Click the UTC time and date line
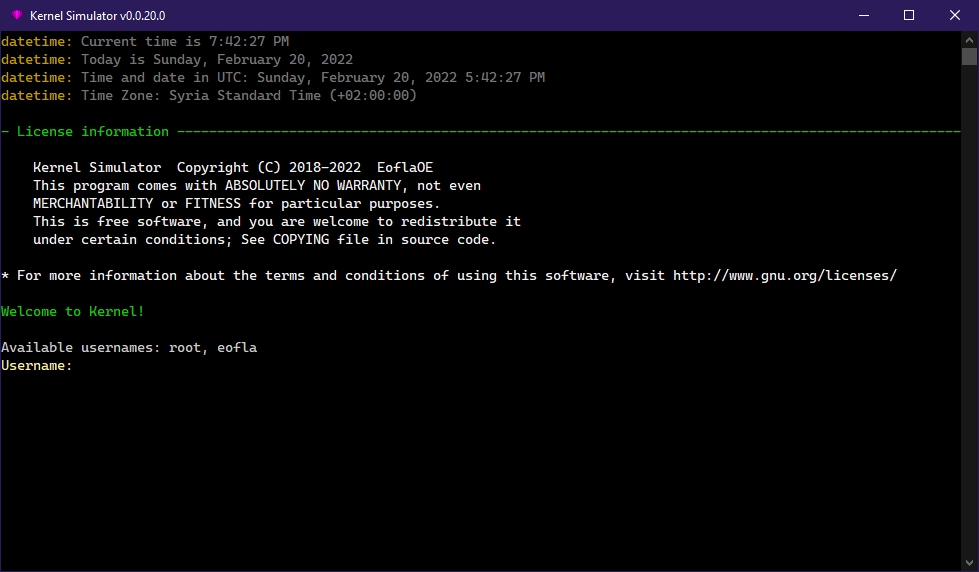Screen dimensions: 979x572 (x=312, y=78)
